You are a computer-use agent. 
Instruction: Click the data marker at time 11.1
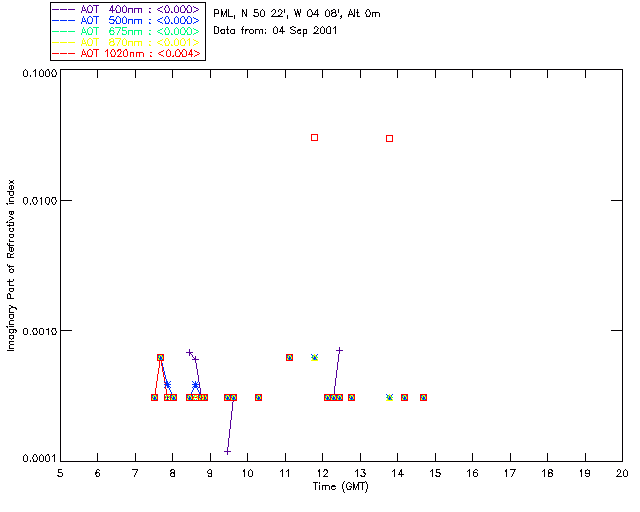click(289, 358)
